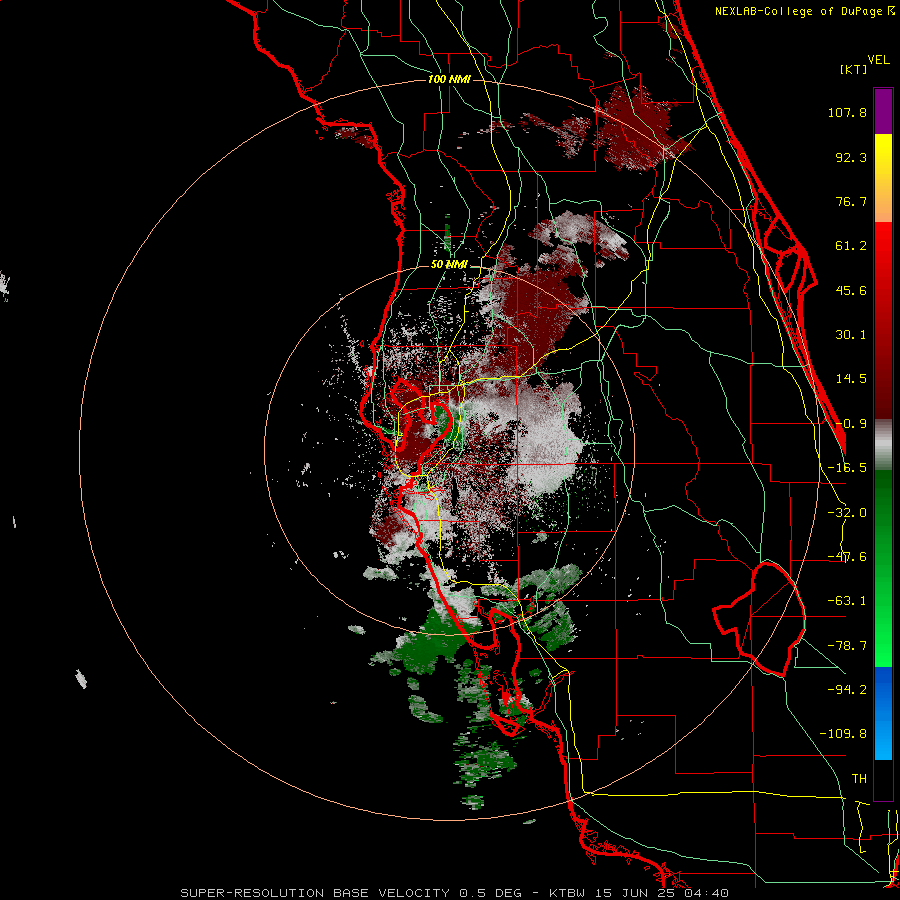The width and height of the screenshot is (900, 900).
Task: Select the -0.9 scale value
Action: coord(851,424)
